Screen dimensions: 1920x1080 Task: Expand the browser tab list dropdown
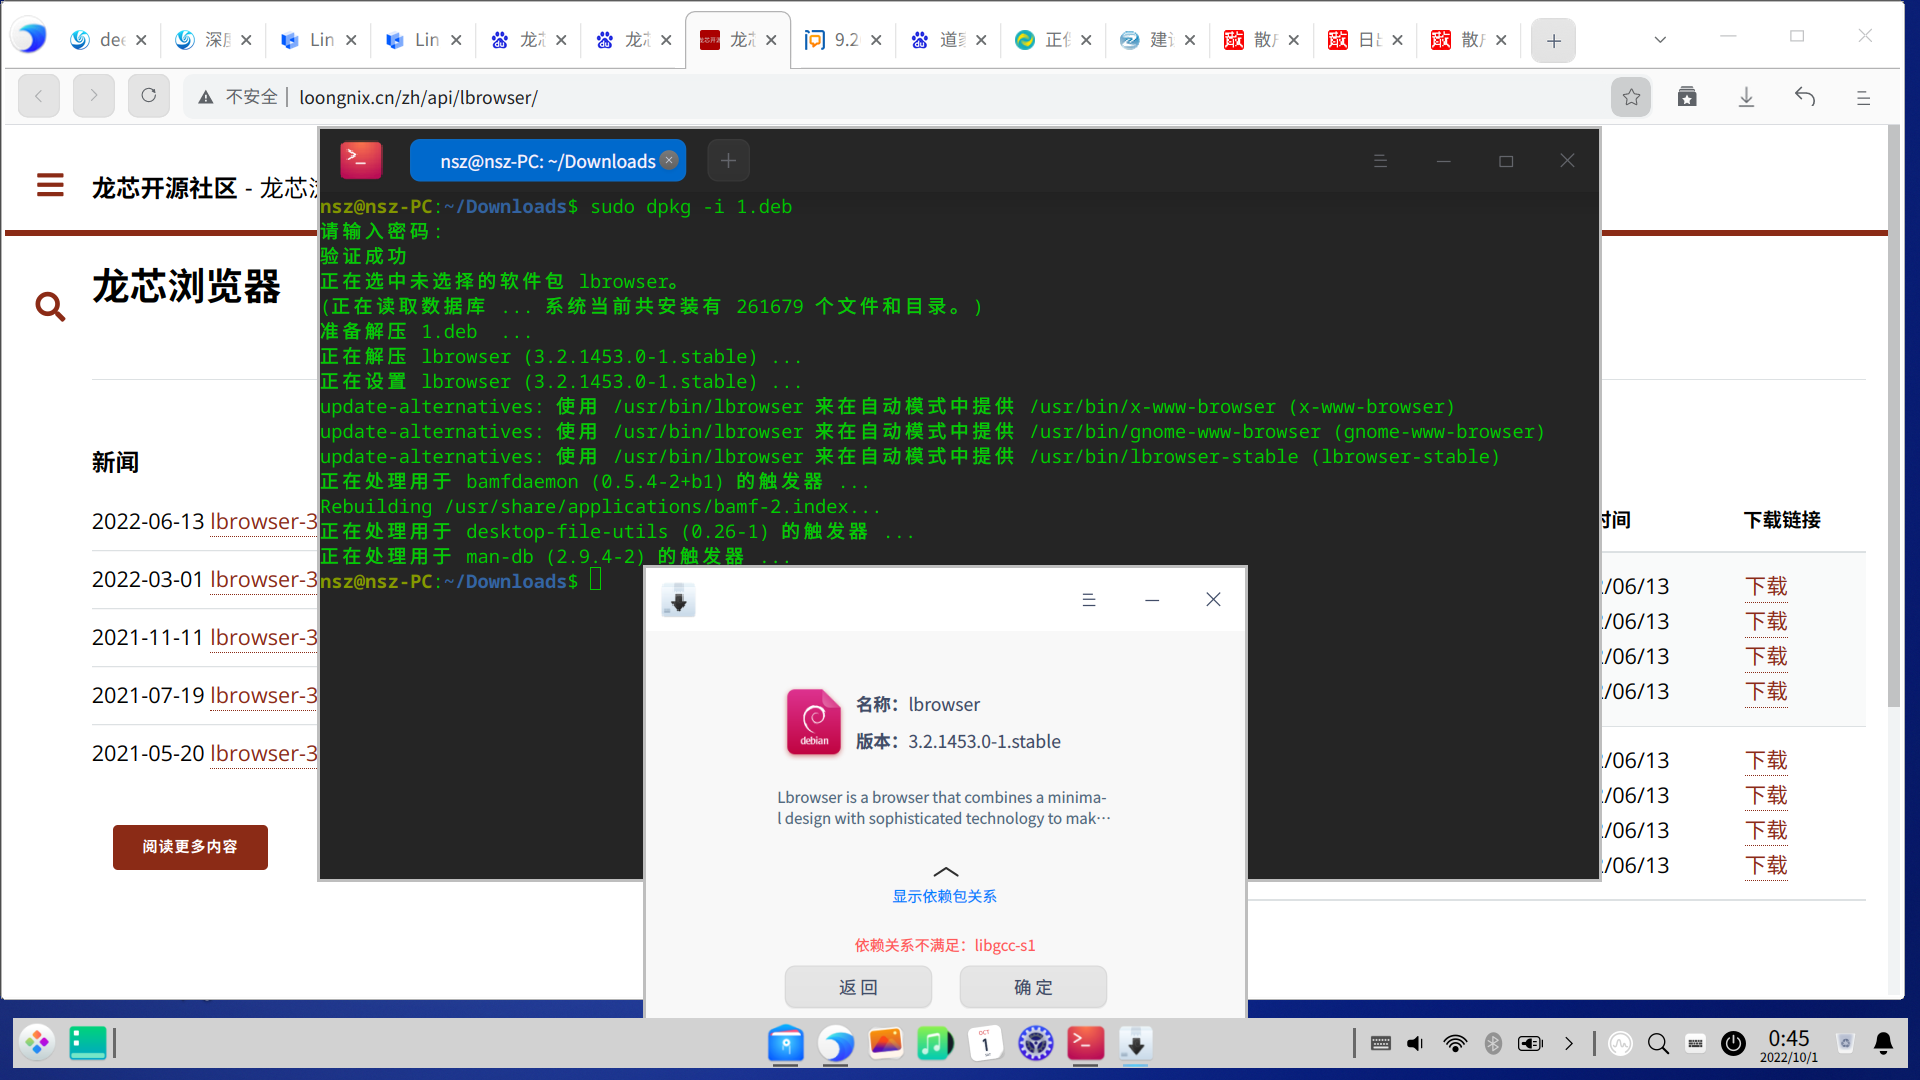[1660, 40]
